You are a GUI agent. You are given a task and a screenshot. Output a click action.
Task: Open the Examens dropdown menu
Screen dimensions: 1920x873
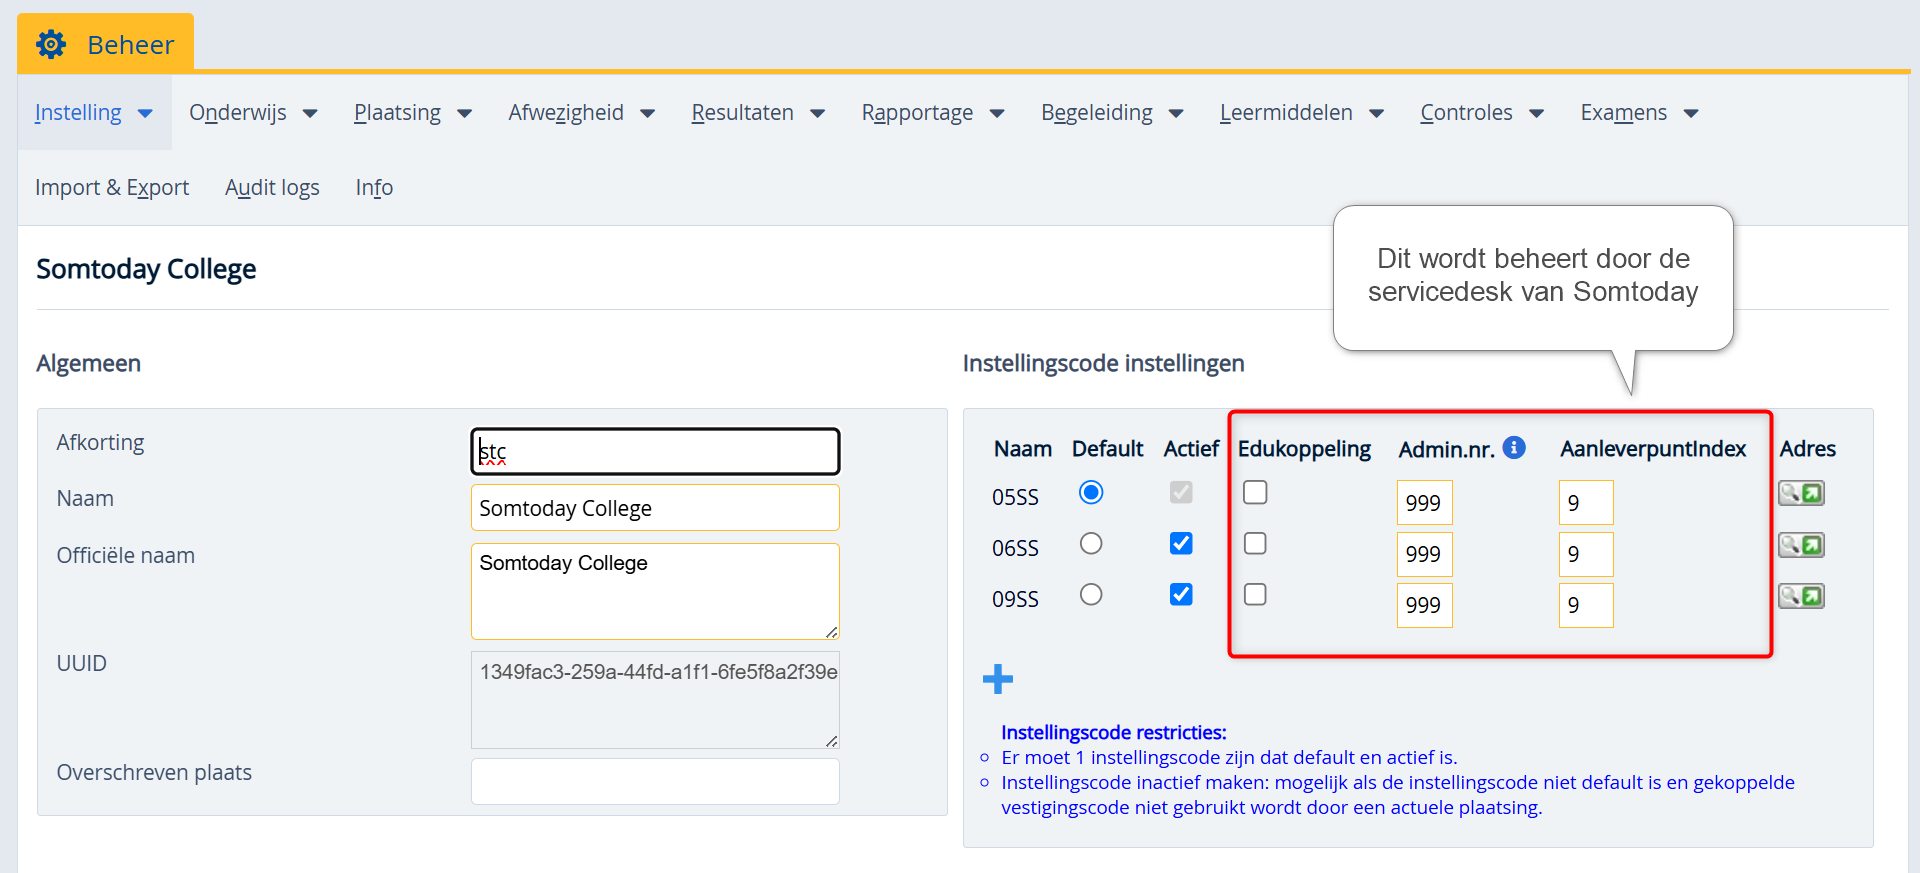(x=1638, y=113)
